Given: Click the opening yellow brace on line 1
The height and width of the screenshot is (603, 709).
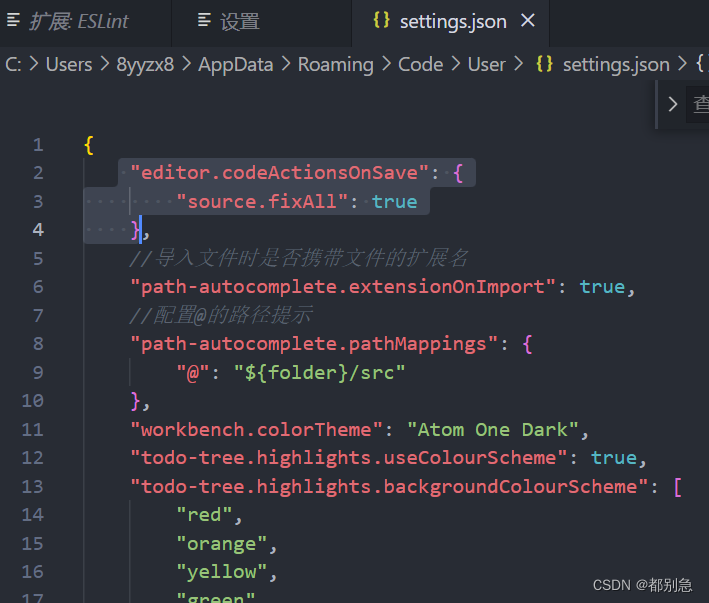Looking at the screenshot, I should click(x=89, y=145).
